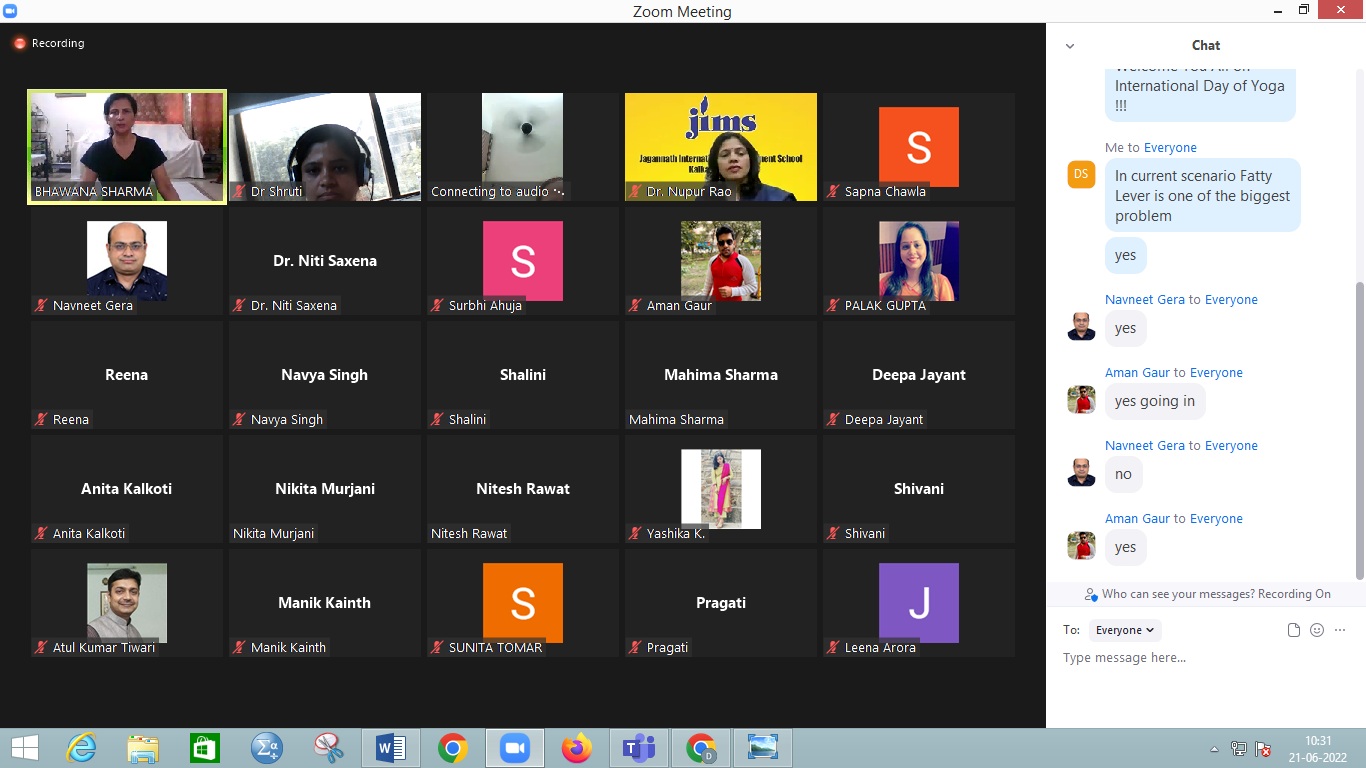Open the Snipping Tool taskbar icon
Image resolution: width=1366 pixels, height=768 pixels.
click(x=328, y=748)
